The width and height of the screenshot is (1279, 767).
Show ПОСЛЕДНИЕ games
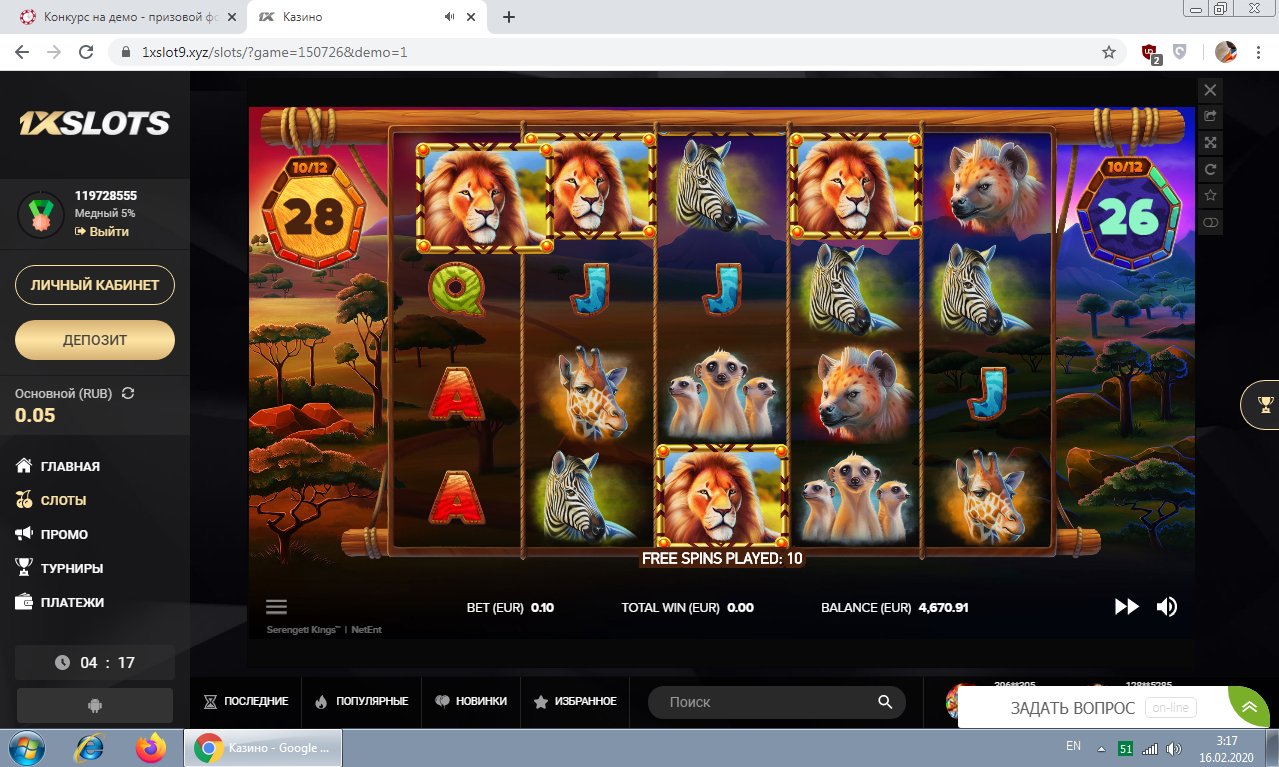coord(246,701)
